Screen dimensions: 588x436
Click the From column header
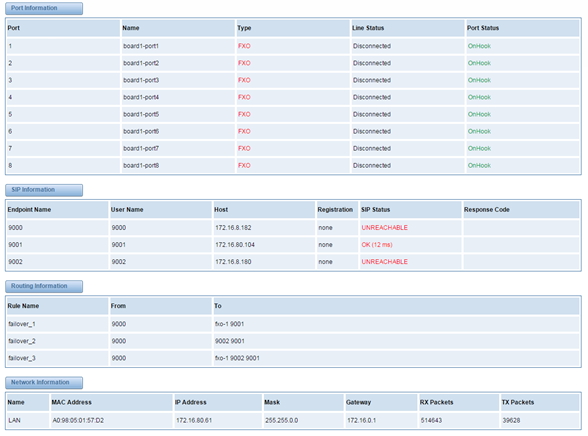pyautogui.click(x=118, y=306)
